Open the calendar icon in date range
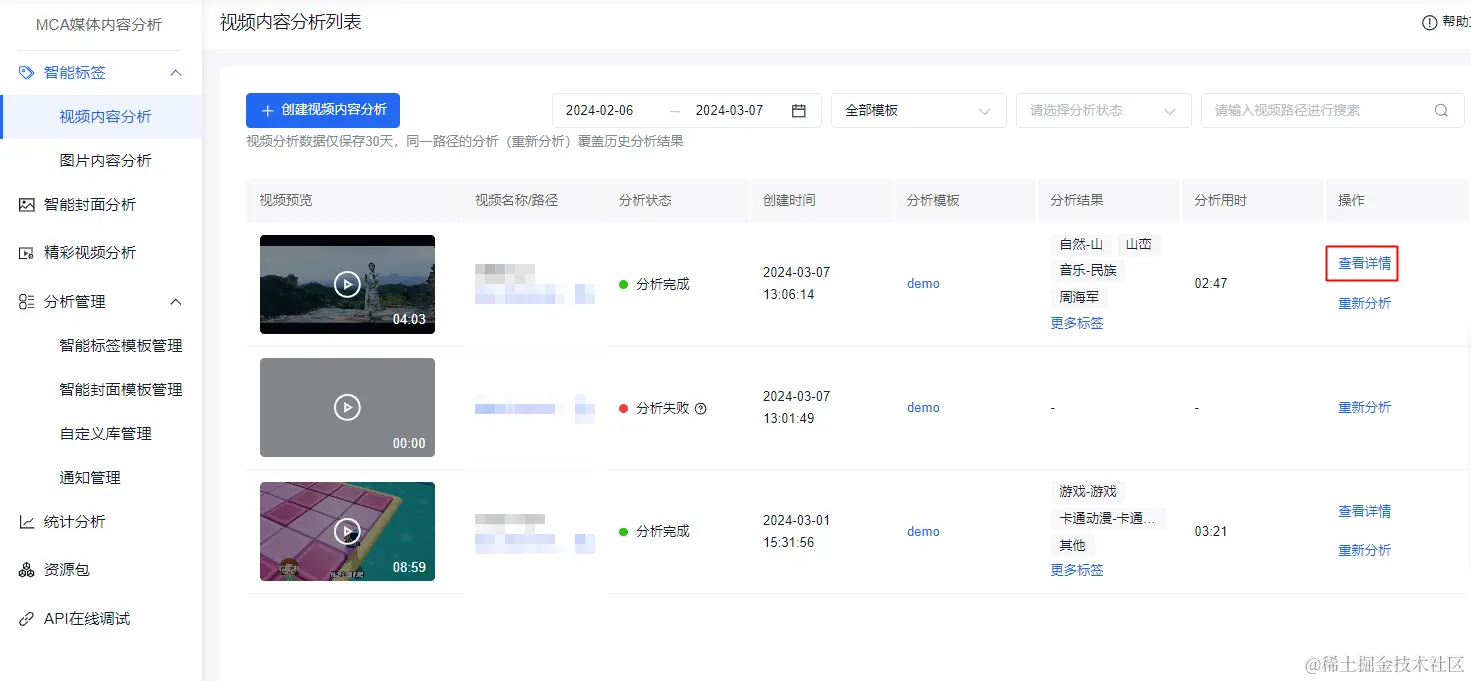Screen dimensions: 1471x681 pos(799,111)
